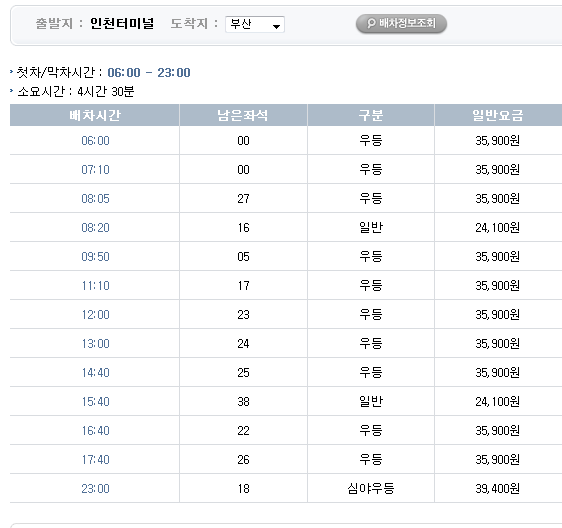Select the 17:40 departure time
Image resolution: width=562 pixels, height=528 pixels.
click(x=95, y=460)
